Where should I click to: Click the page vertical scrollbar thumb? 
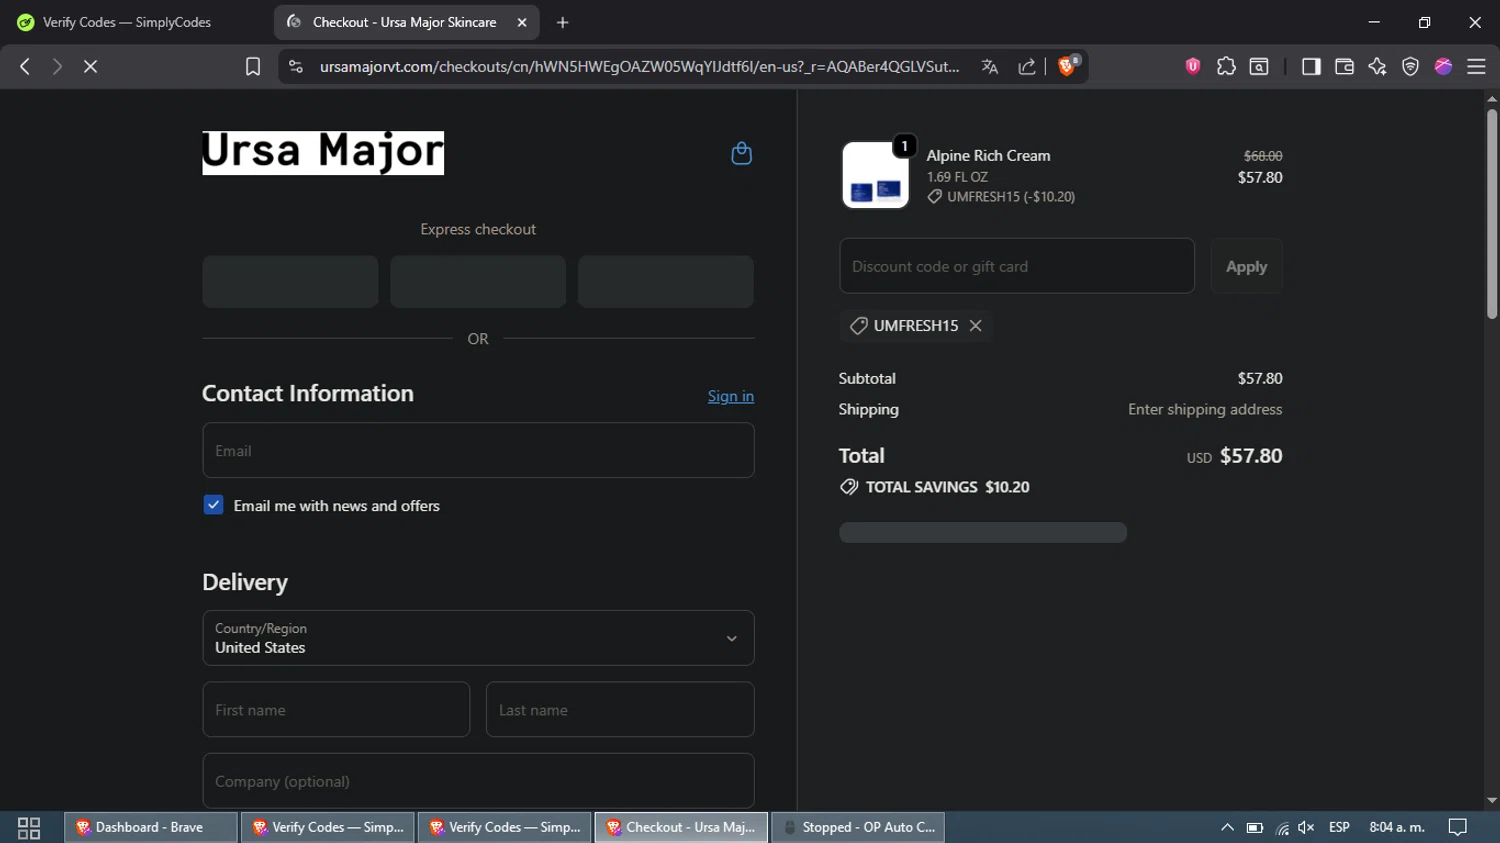pyautogui.click(x=1492, y=214)
